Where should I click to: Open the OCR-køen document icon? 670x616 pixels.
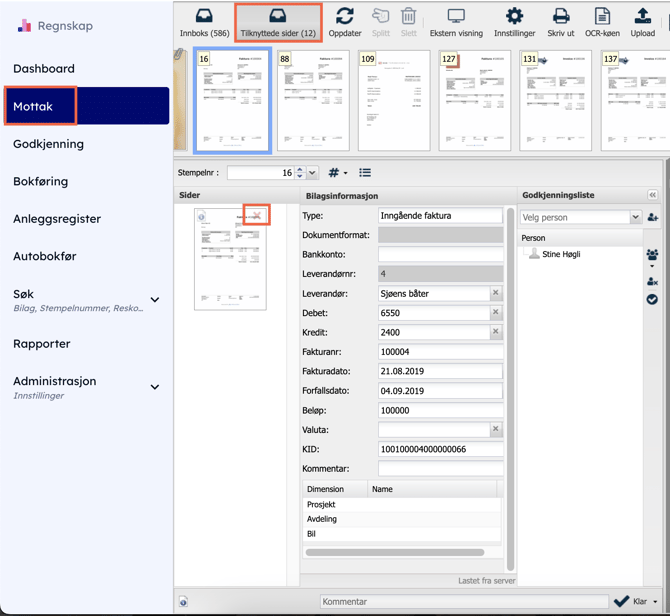pos(602,22)
